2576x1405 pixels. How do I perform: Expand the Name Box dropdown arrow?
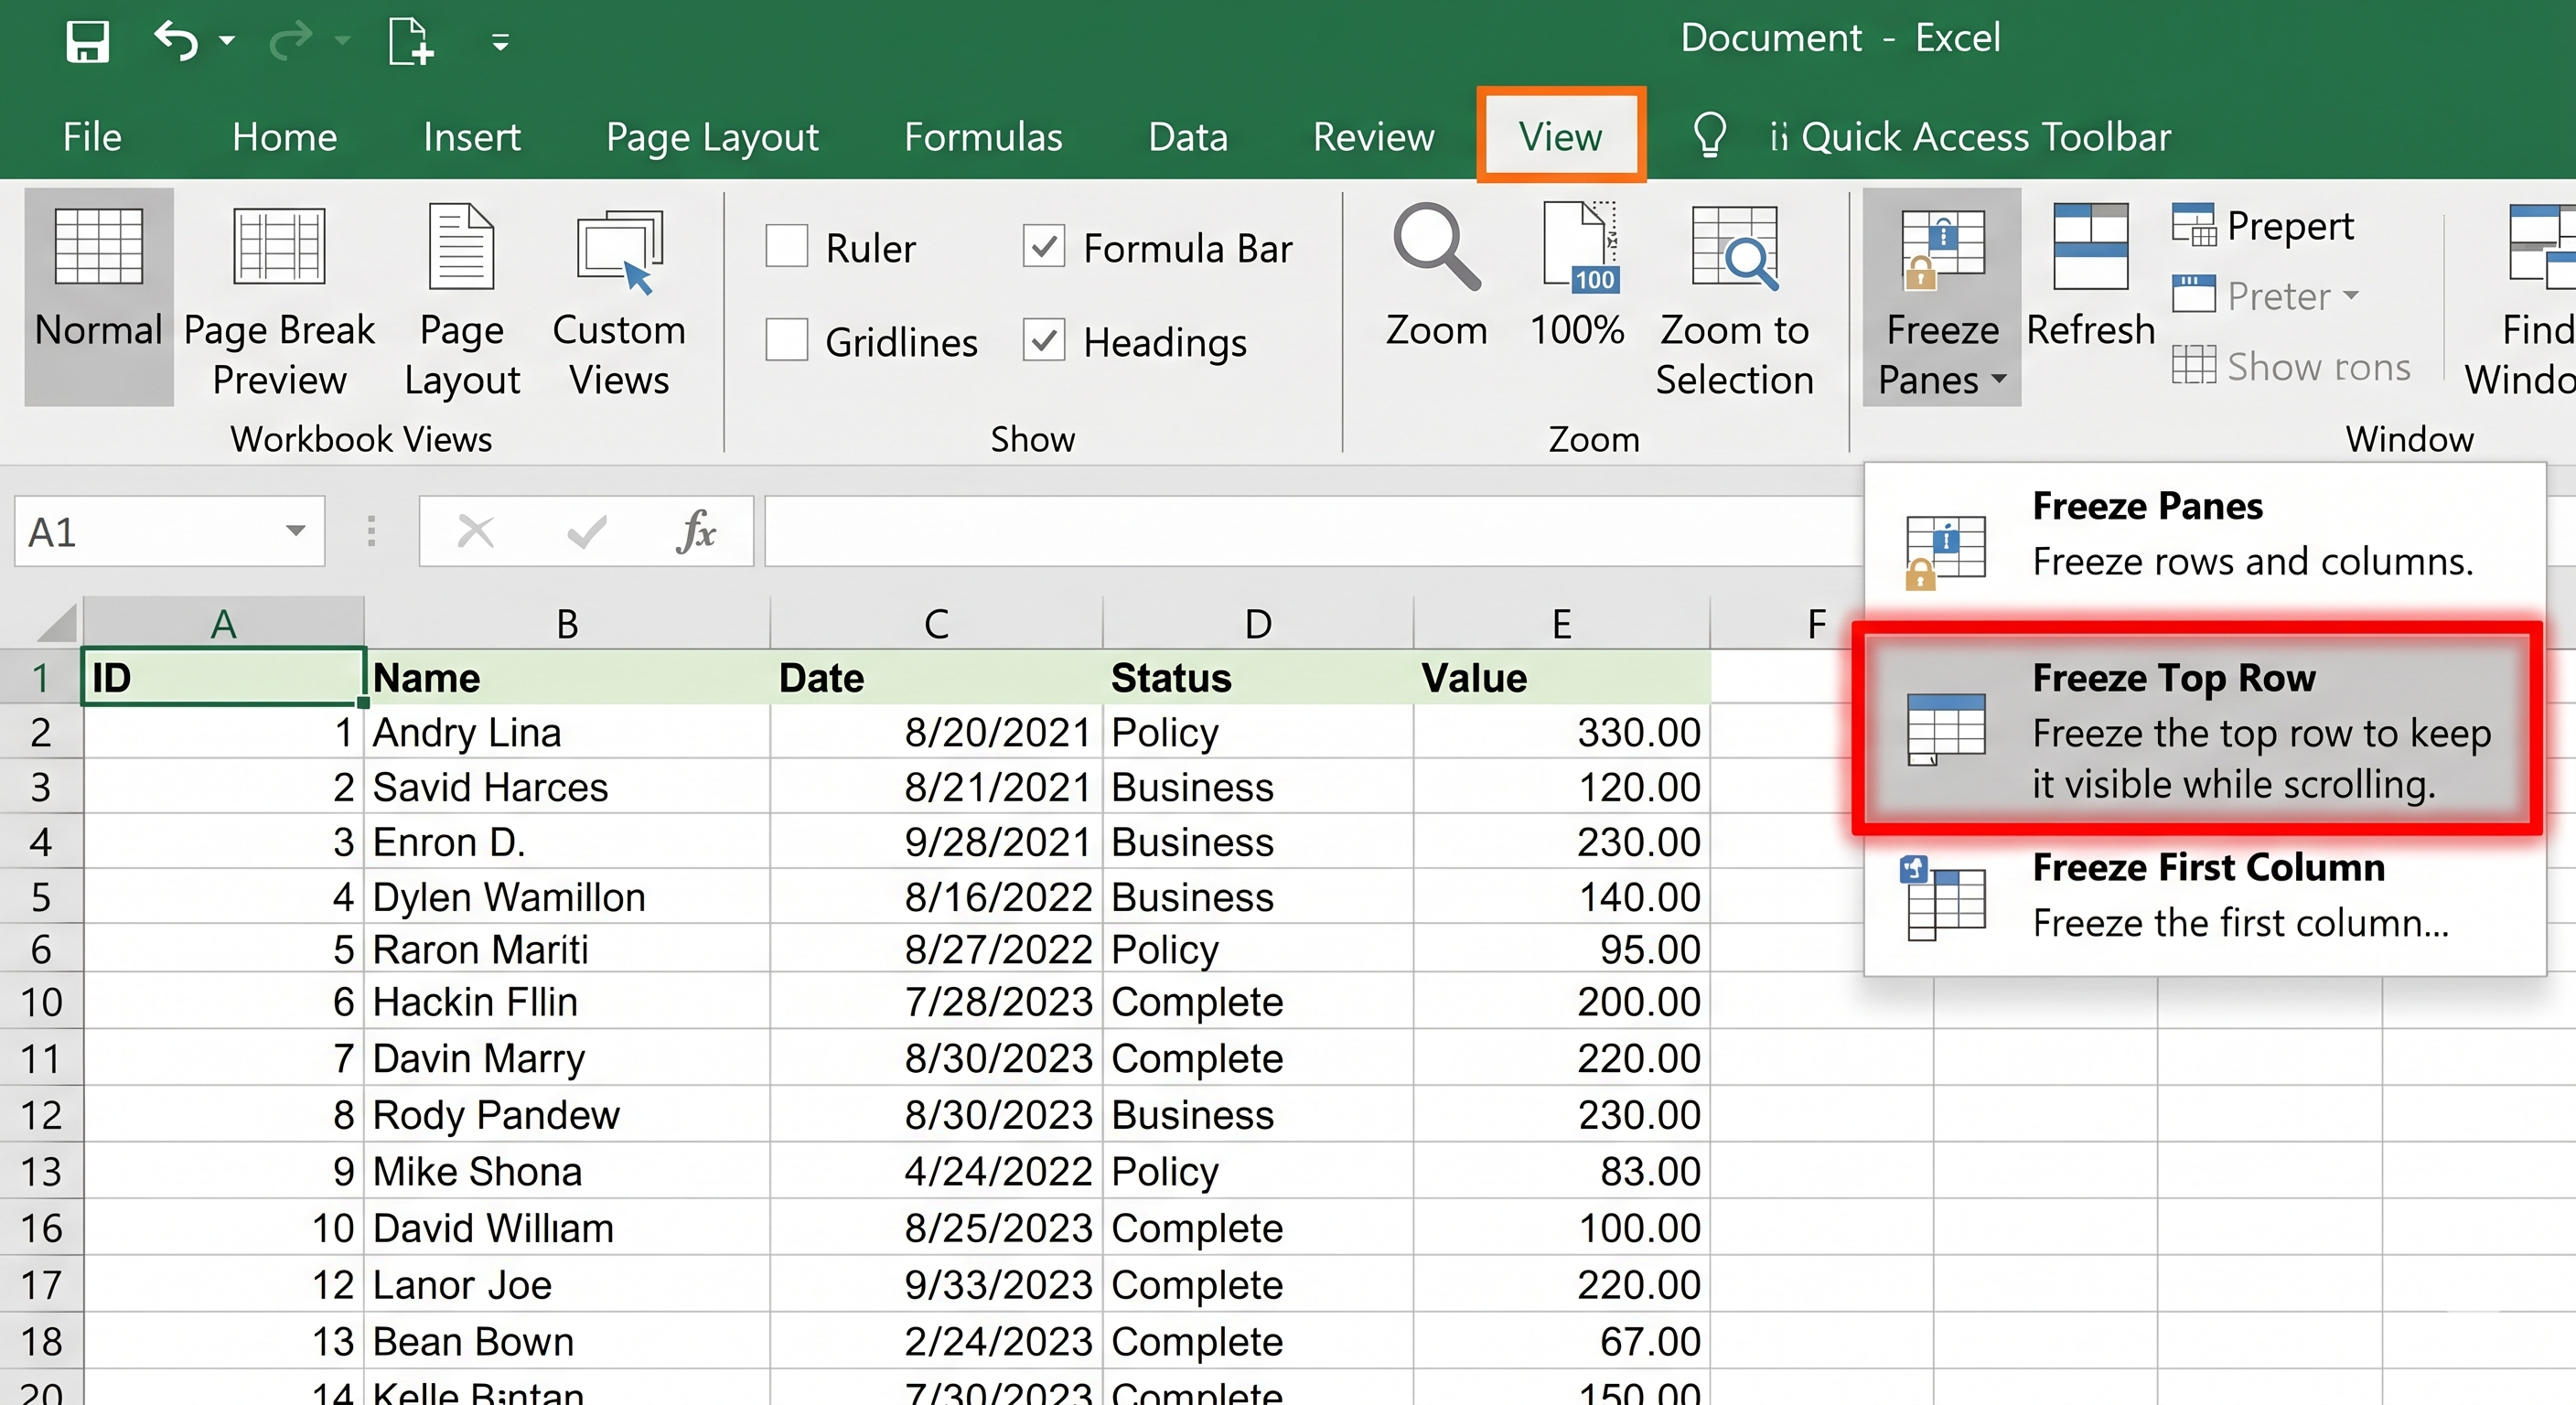(x=295, y=530)
